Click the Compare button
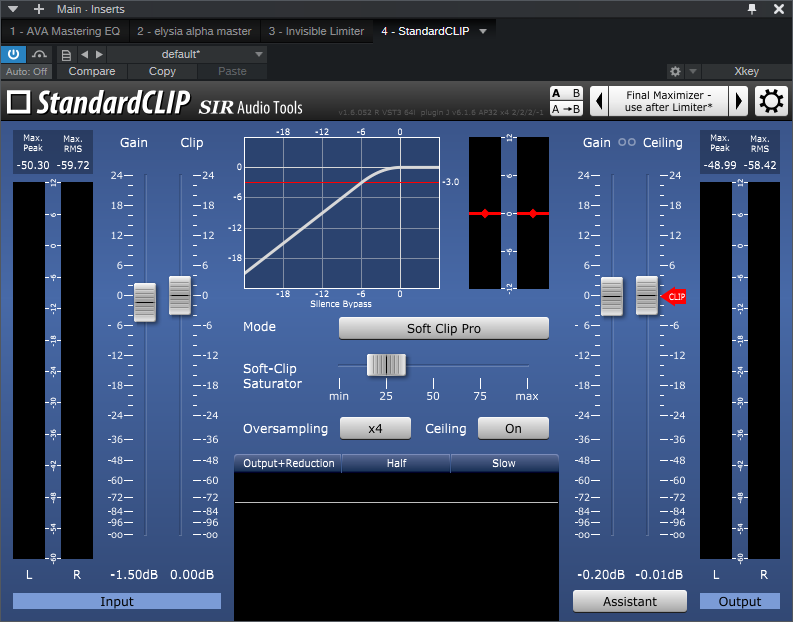The height and width of the screenshot is (622, 793). [92, 71]
